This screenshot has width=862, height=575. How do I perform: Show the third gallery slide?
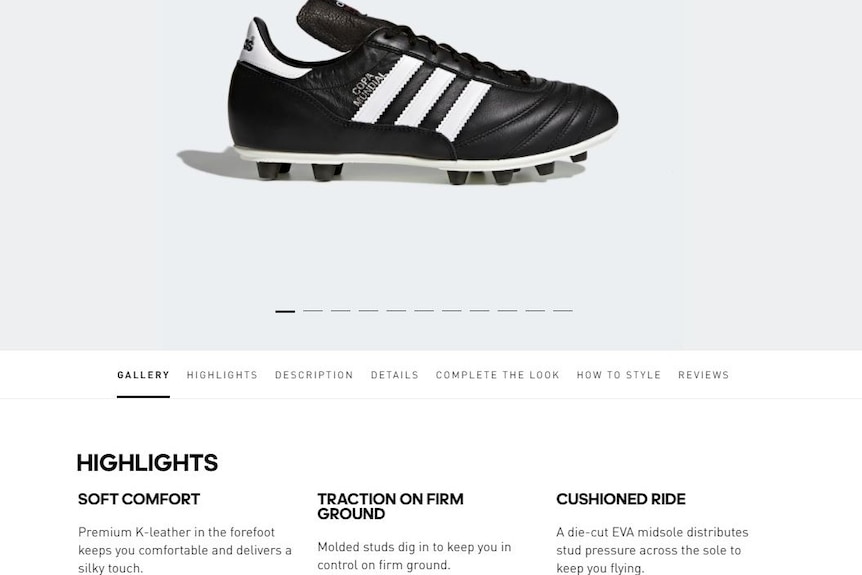point(340,311)
